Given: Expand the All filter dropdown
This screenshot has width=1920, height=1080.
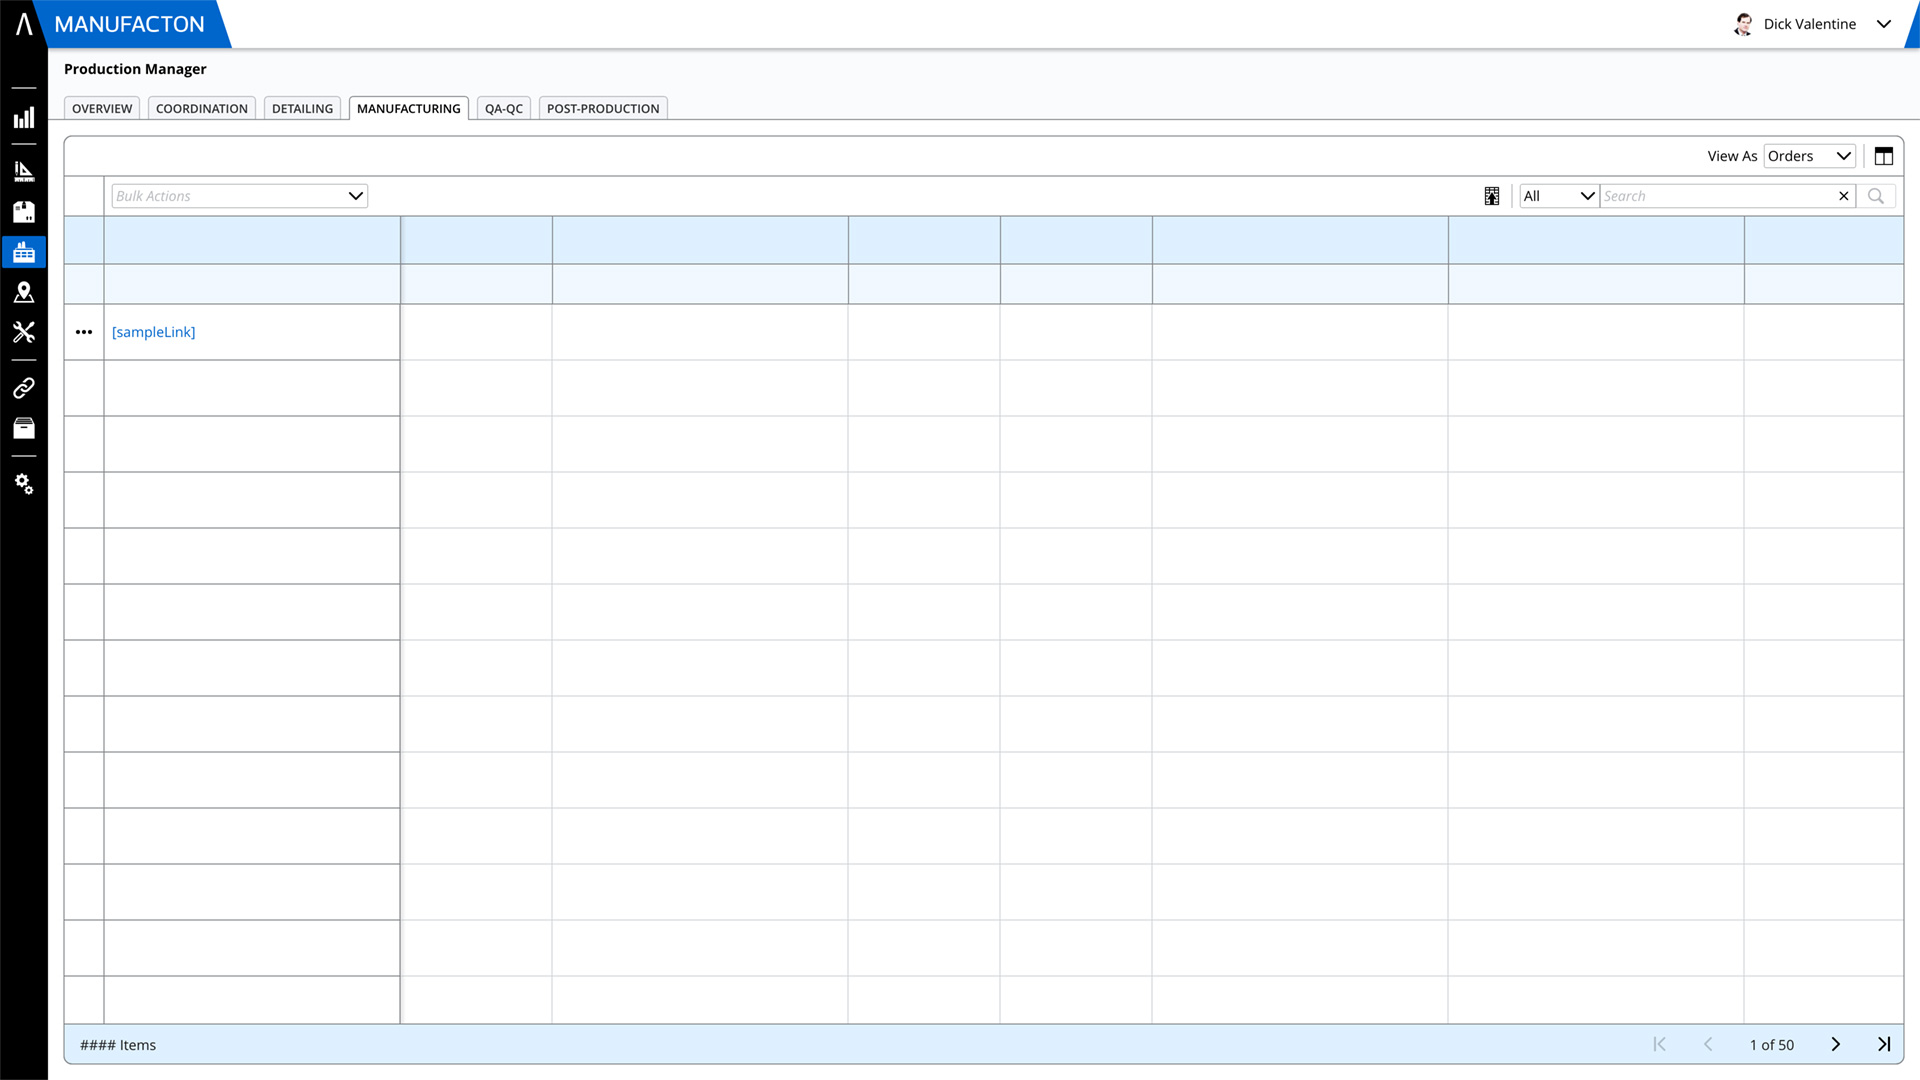Looking at the screenshot, I should 1558,196.
